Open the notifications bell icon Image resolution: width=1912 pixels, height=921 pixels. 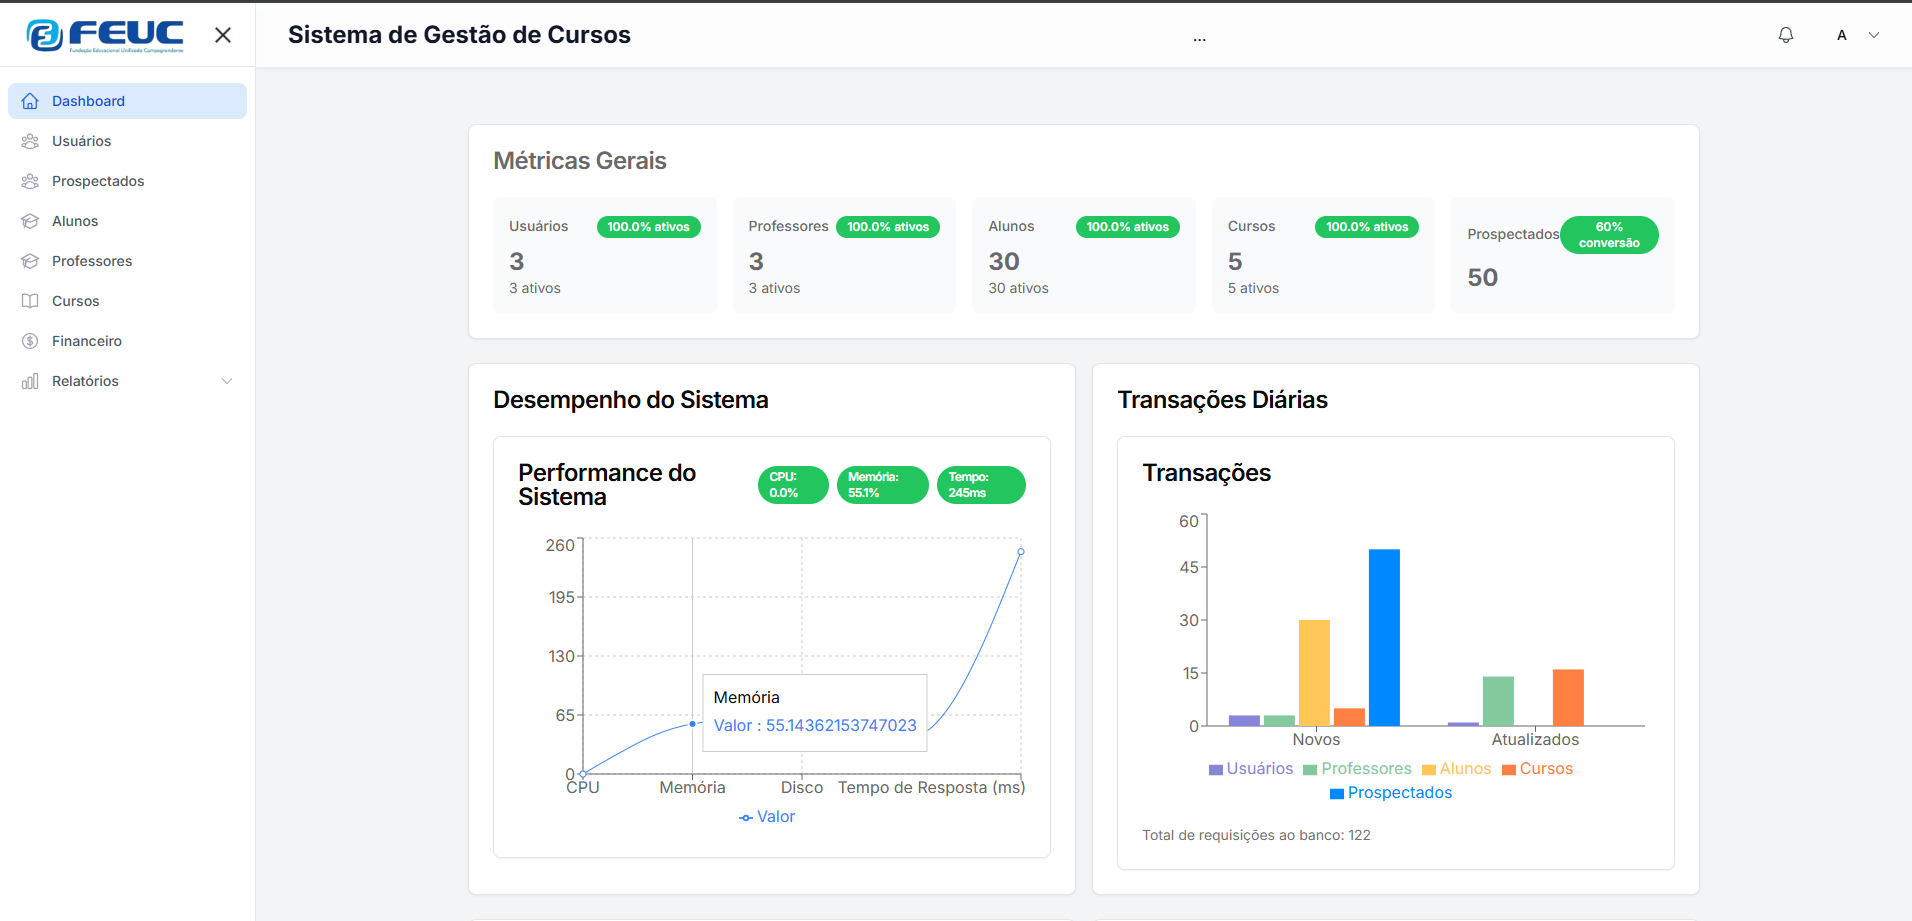1785,35
